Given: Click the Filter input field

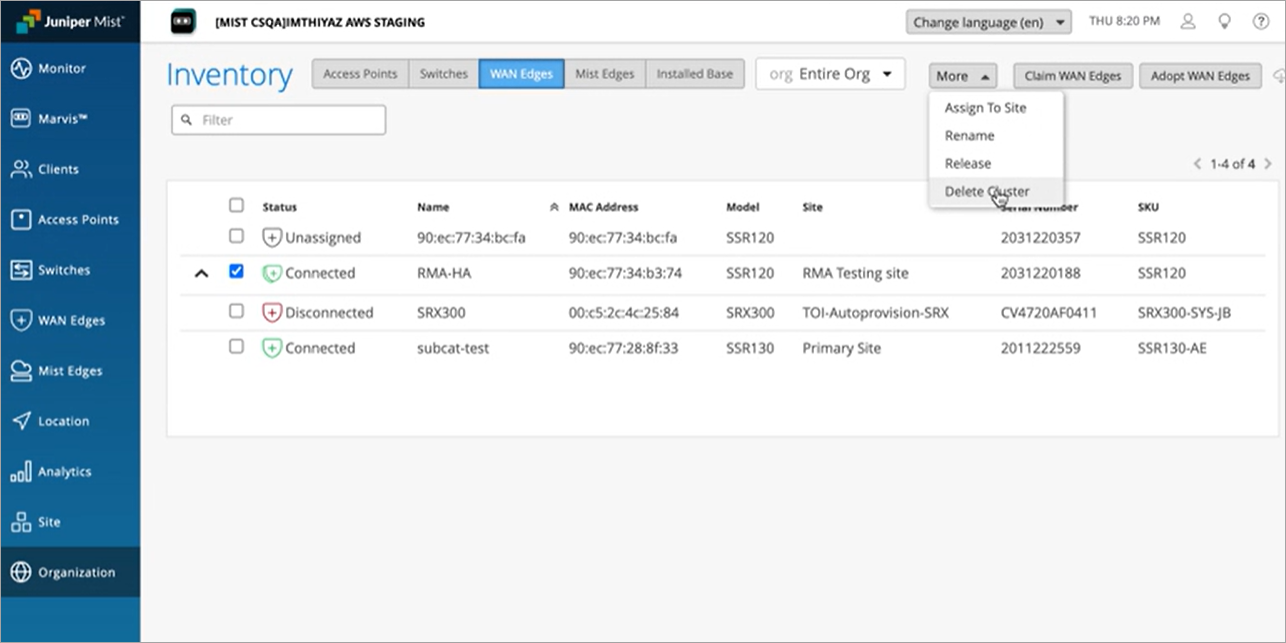Looking at the screenshot, I should pos(278,120).
